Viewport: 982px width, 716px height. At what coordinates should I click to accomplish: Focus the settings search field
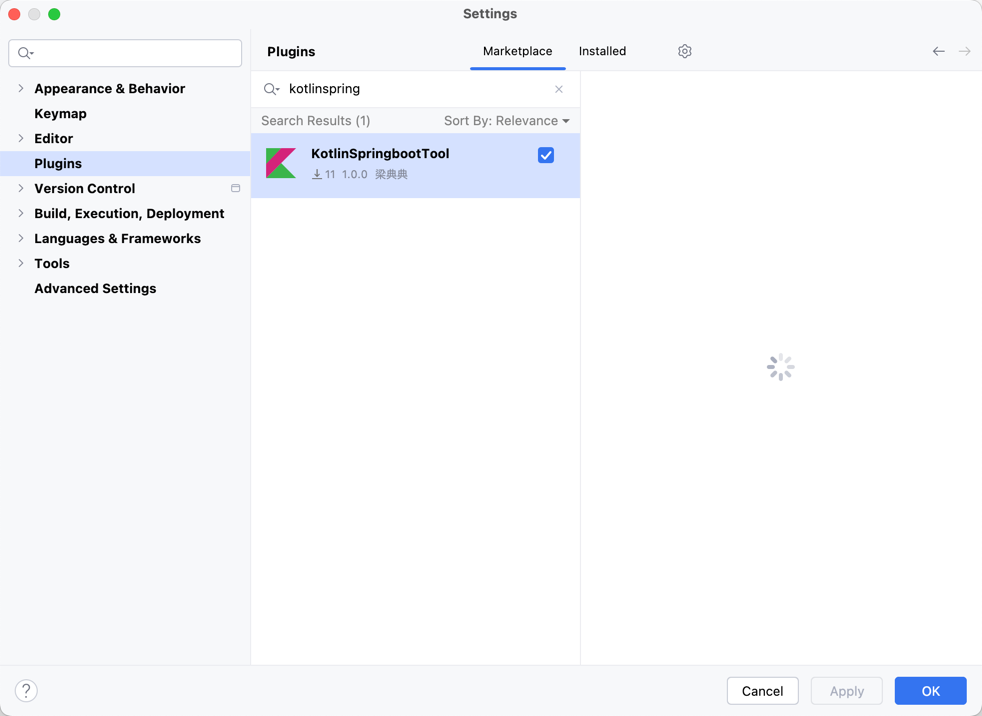click(125, 53)
